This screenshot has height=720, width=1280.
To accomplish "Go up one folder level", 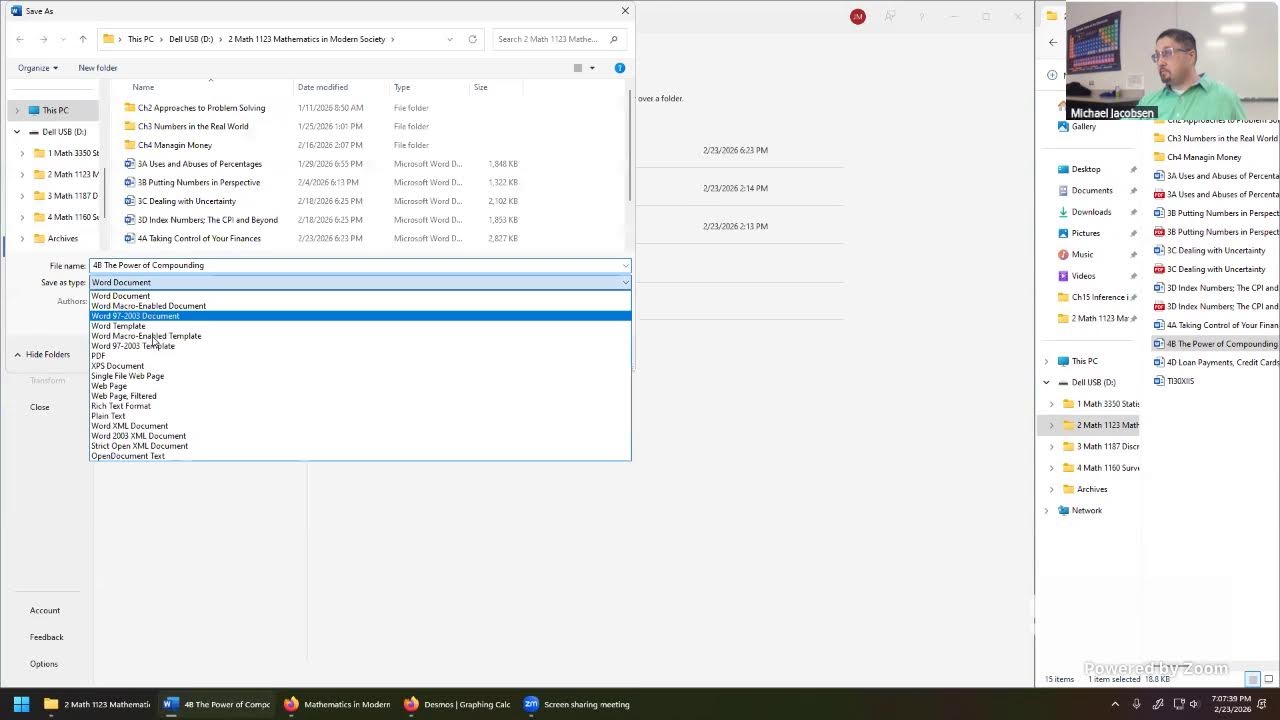I will click(x=82, y=39).
